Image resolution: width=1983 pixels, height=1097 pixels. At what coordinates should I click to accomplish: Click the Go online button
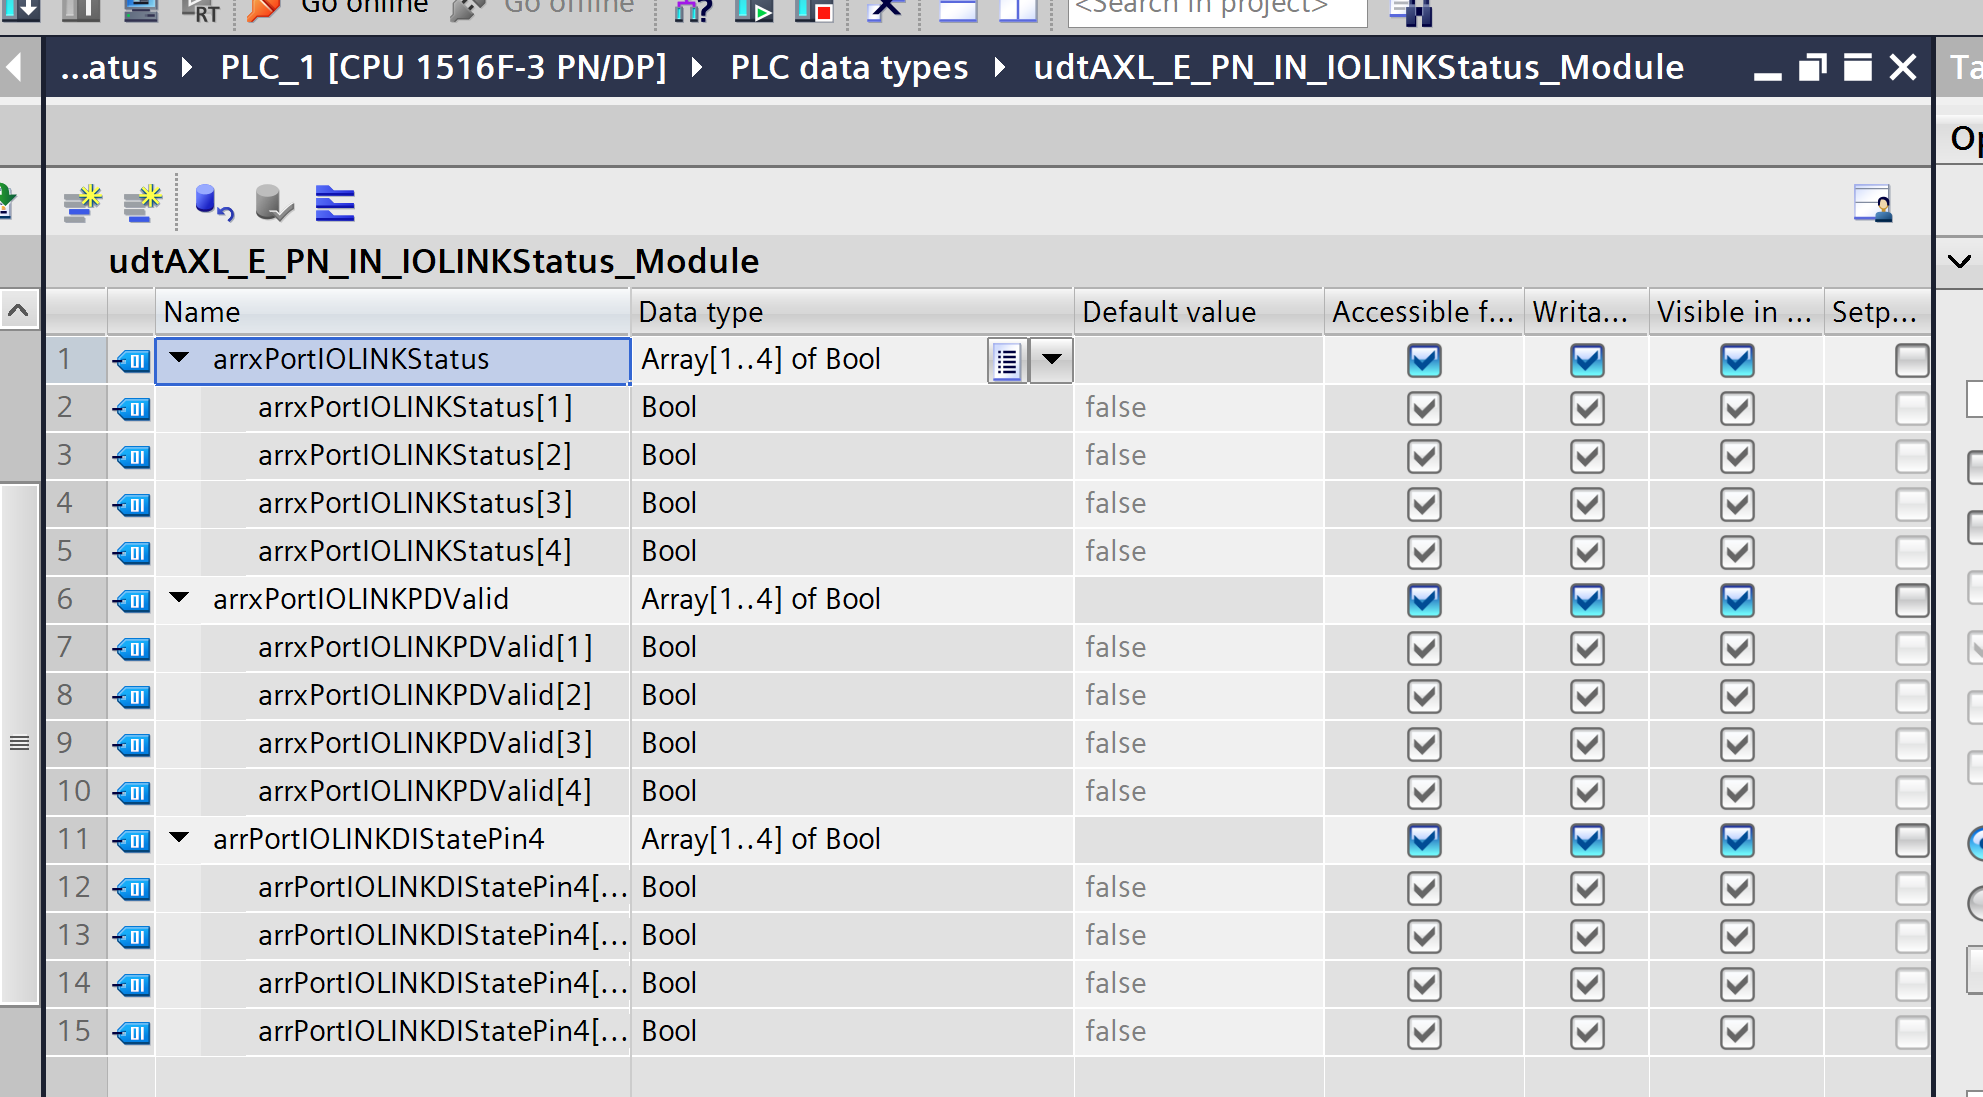point(340,8)
